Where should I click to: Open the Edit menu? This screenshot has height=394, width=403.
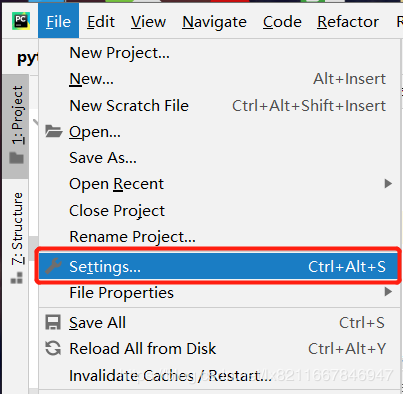tap(101, 22)
